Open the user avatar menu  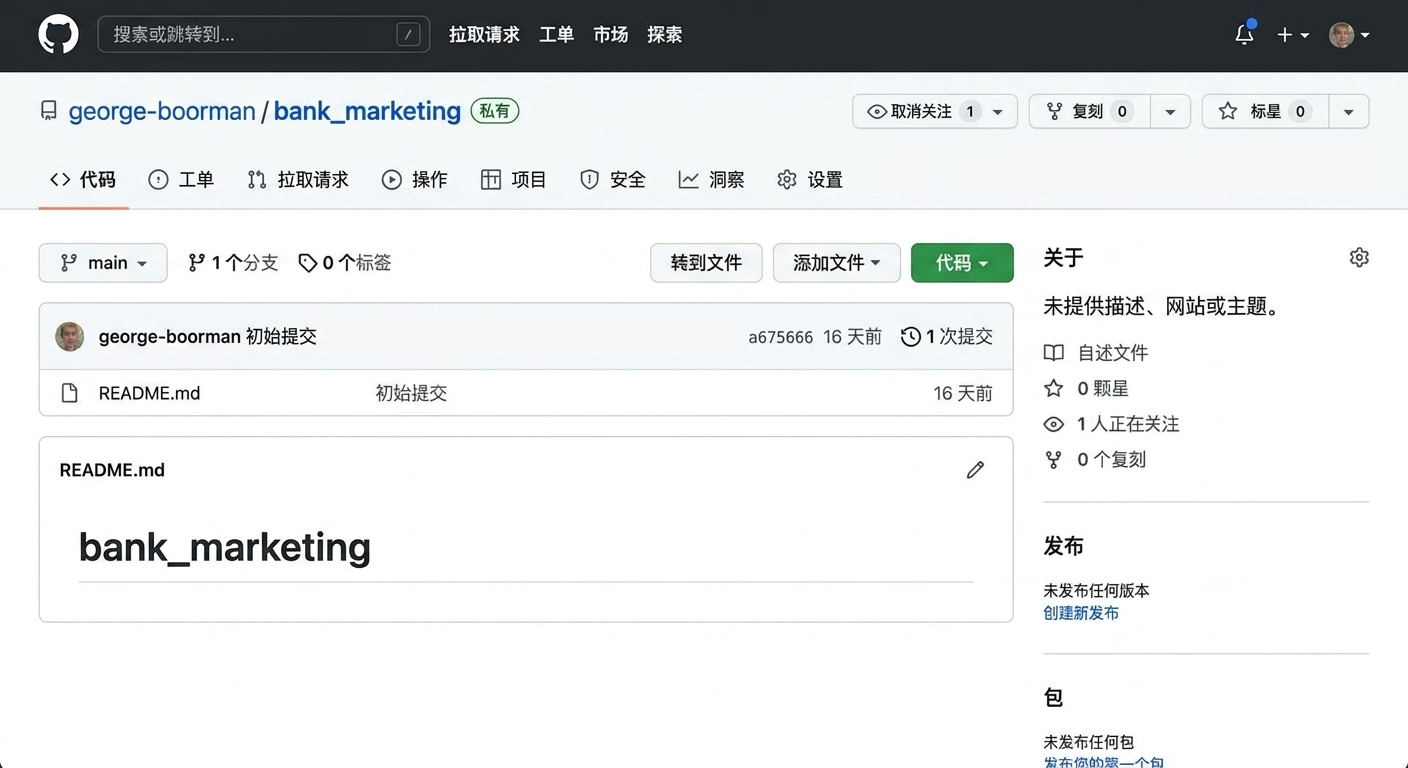tap(1349, 35)
